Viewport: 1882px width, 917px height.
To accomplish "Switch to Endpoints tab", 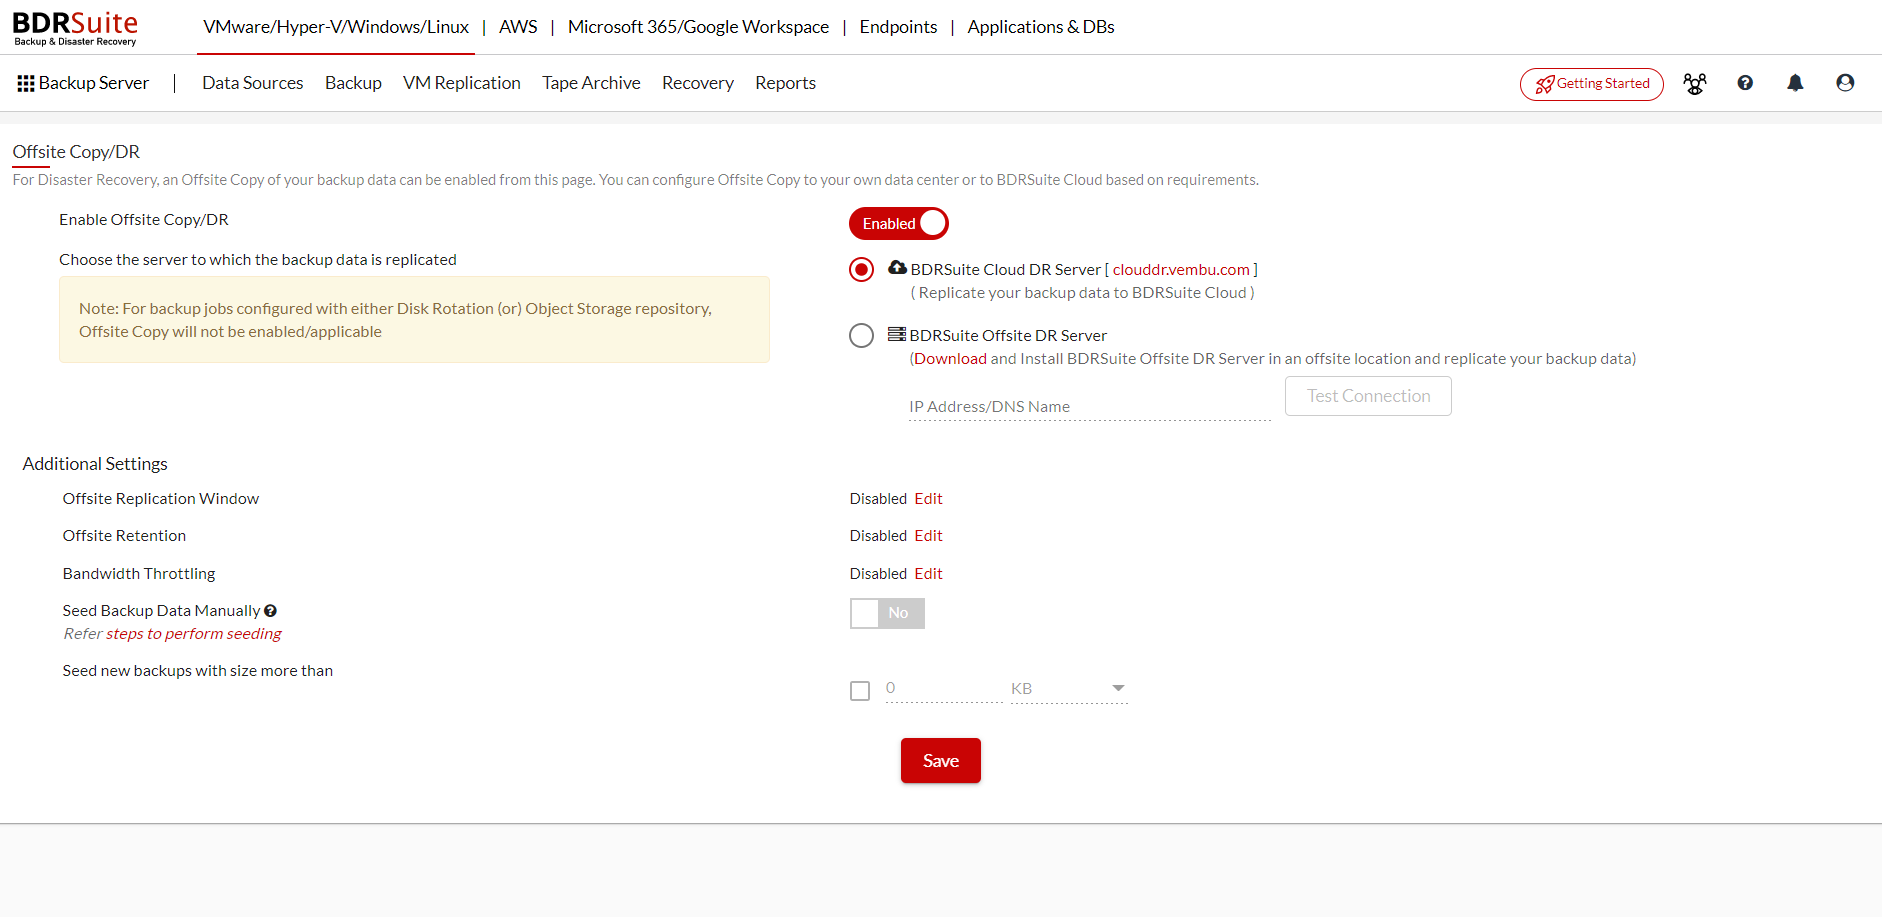I will (x=898, y=27).
